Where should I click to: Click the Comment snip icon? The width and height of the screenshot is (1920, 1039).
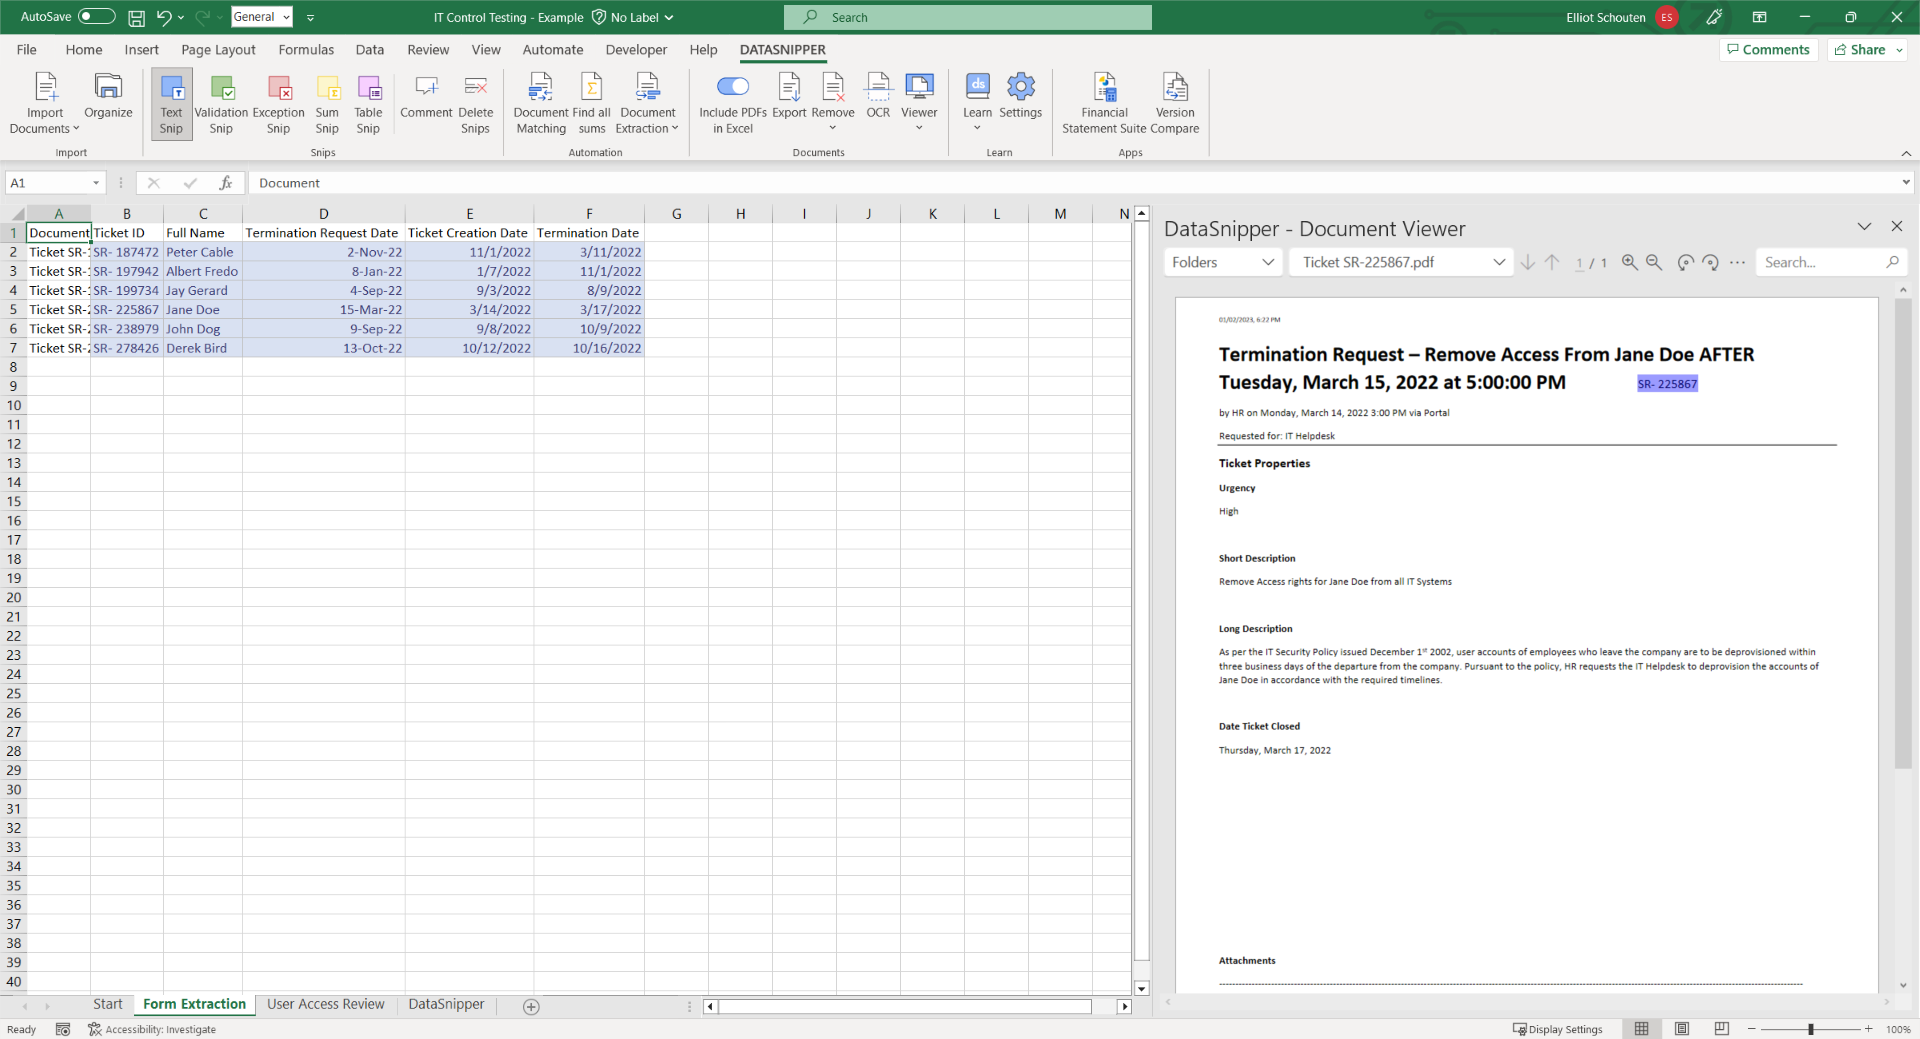click(426, 96)
